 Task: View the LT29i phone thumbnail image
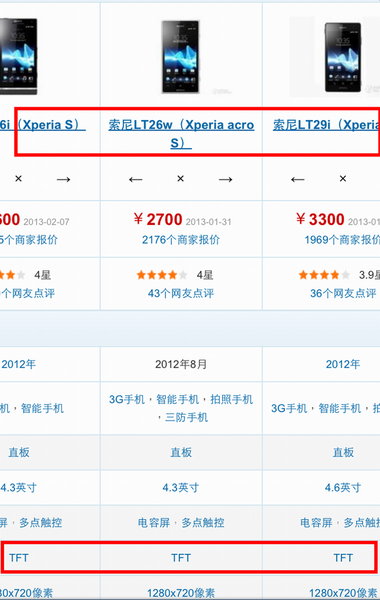(x=343, y=57)
